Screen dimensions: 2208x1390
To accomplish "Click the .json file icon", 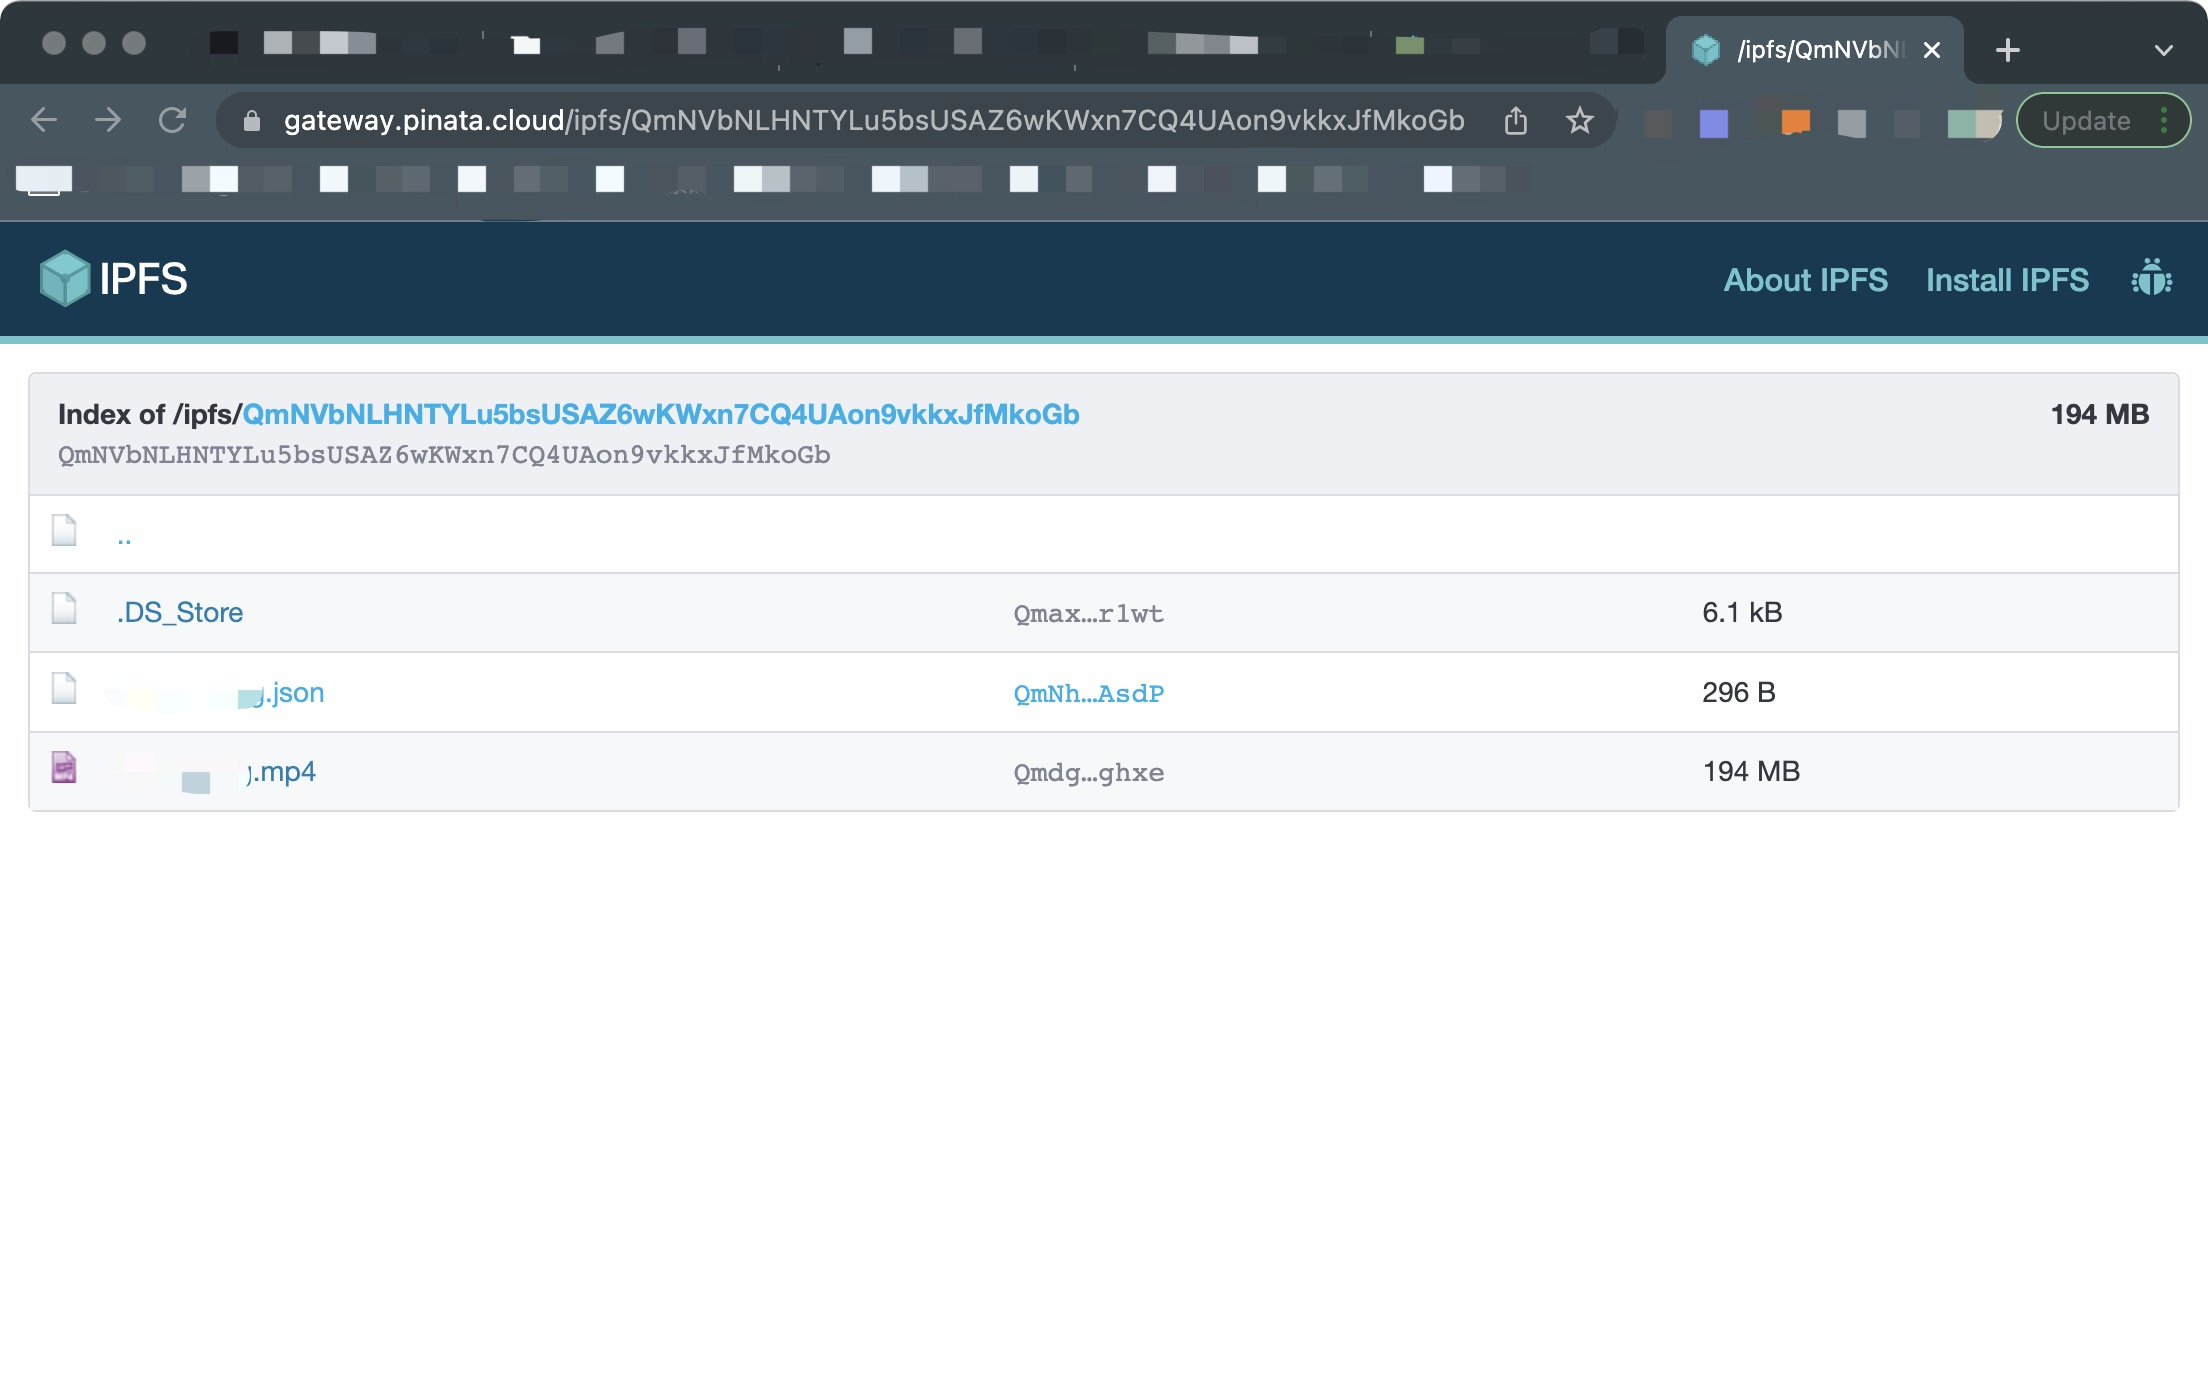I will coord(64,688).
